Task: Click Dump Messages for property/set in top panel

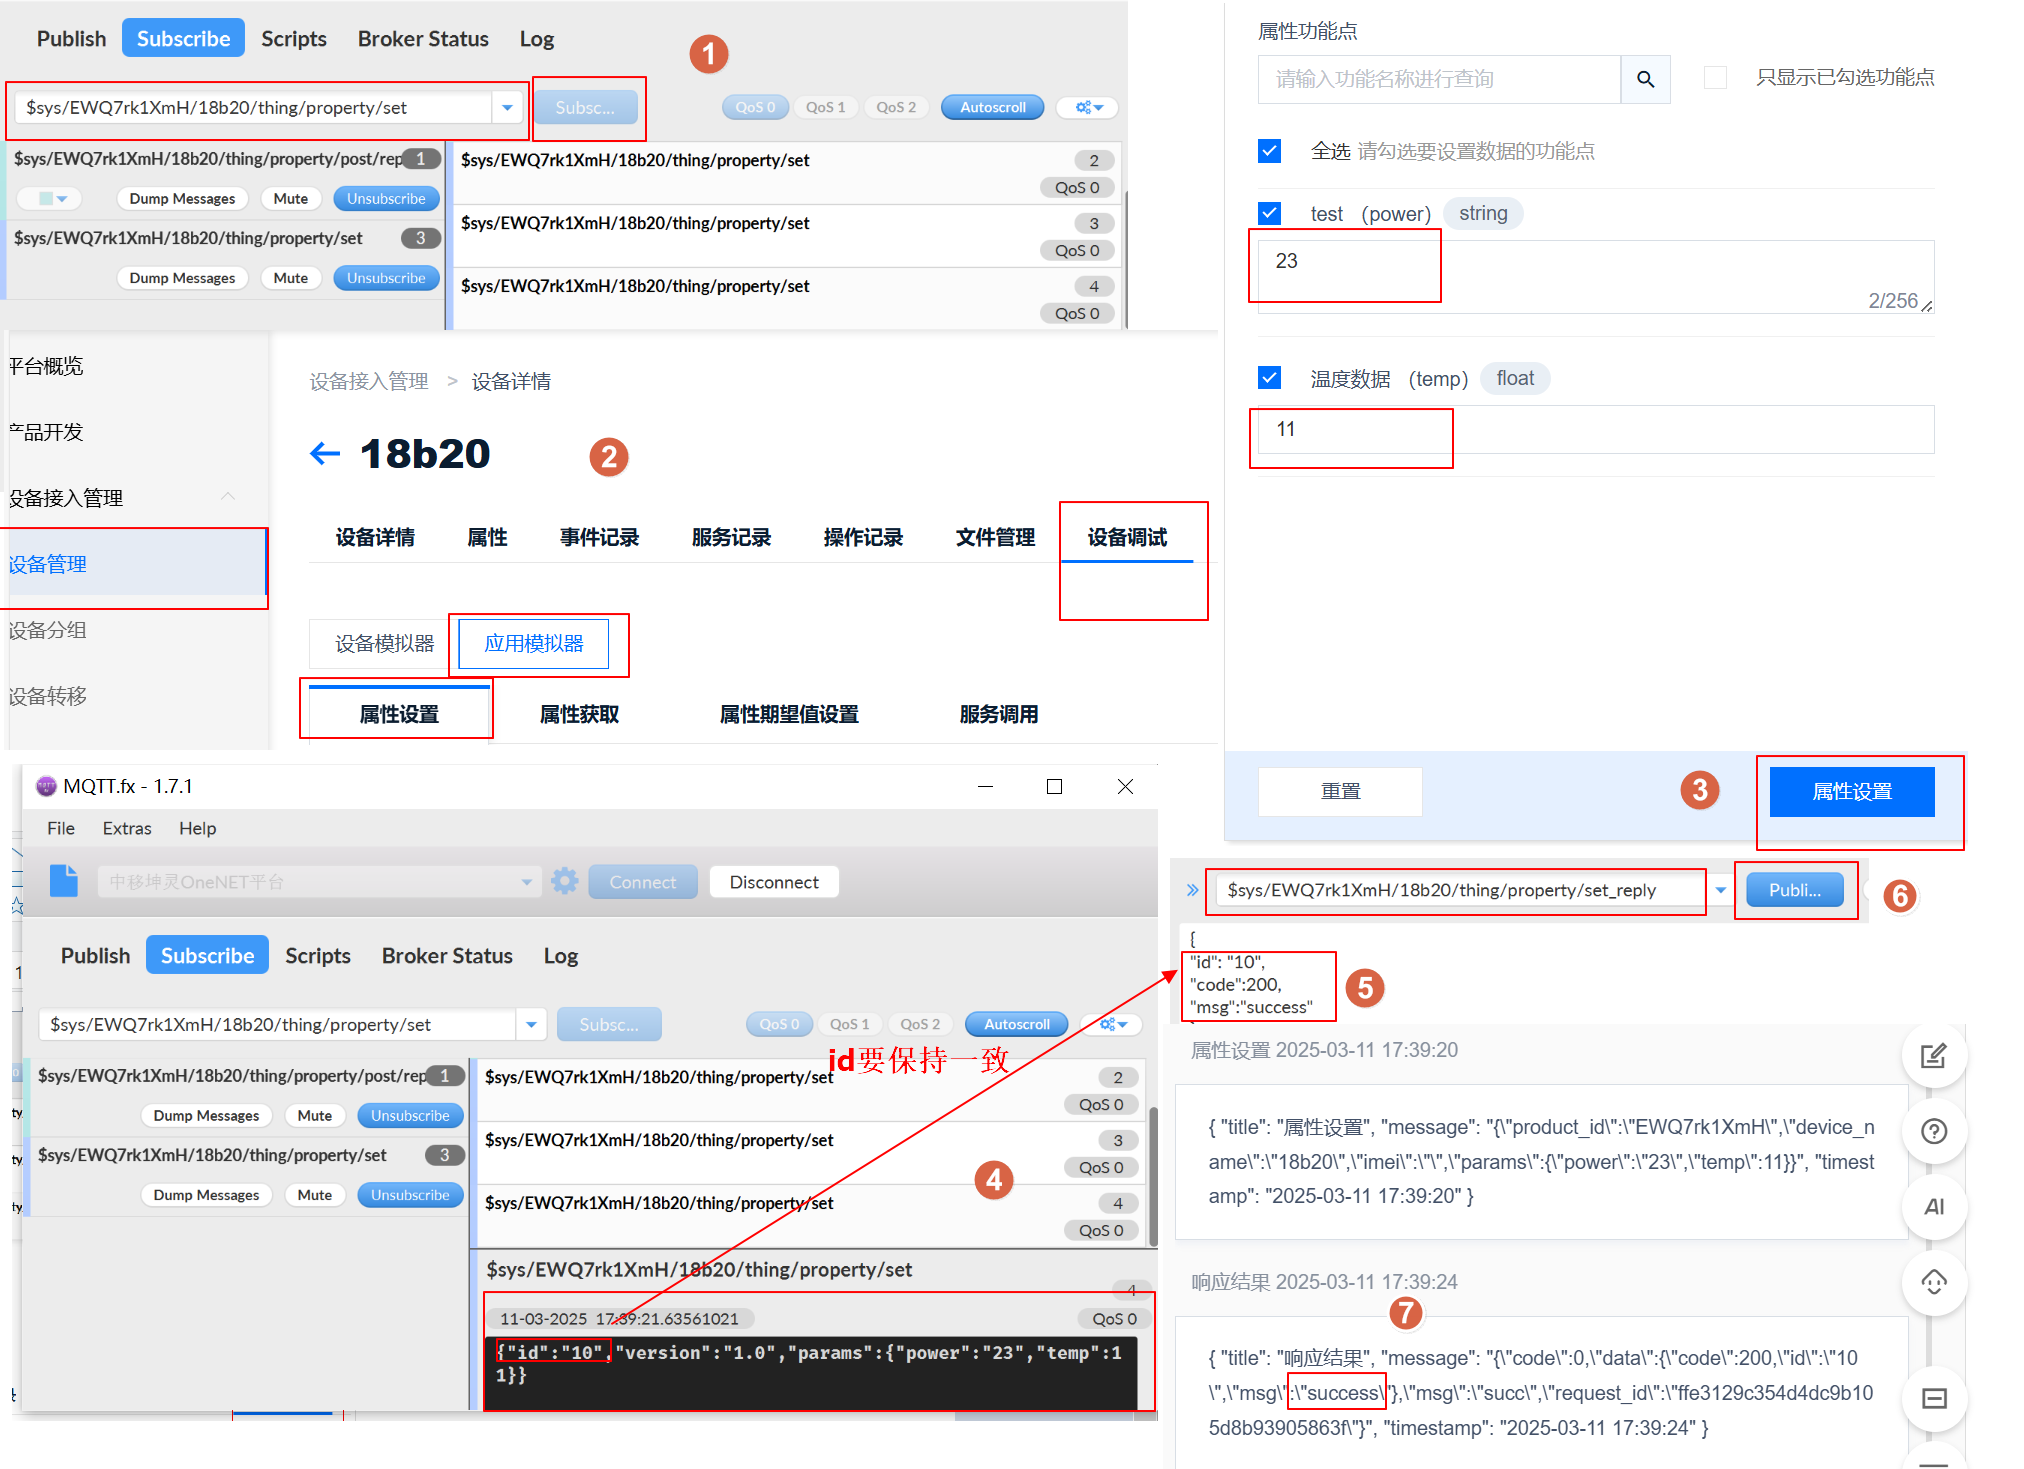Action: pos(182,278)
